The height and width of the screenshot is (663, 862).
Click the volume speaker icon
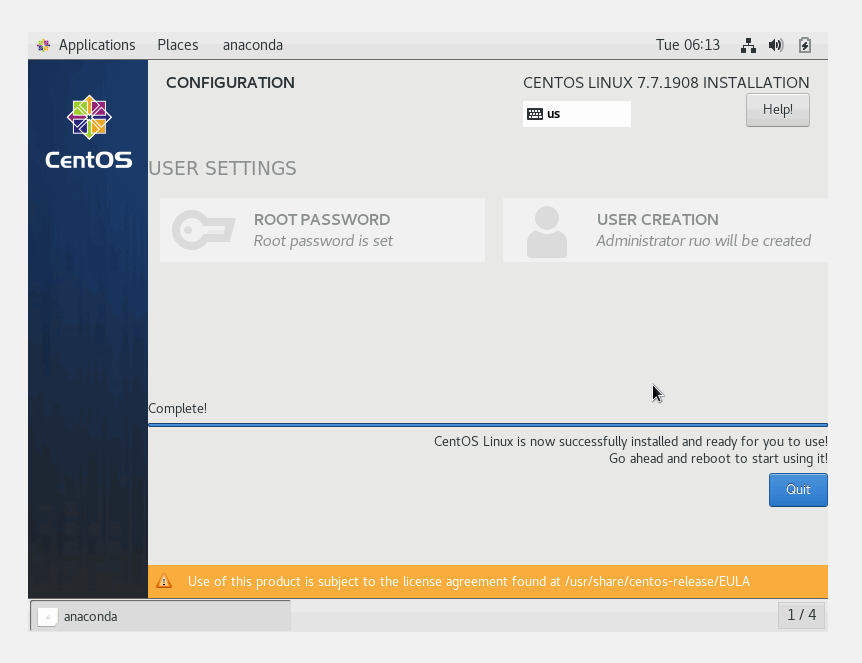[x=776, y=45]
